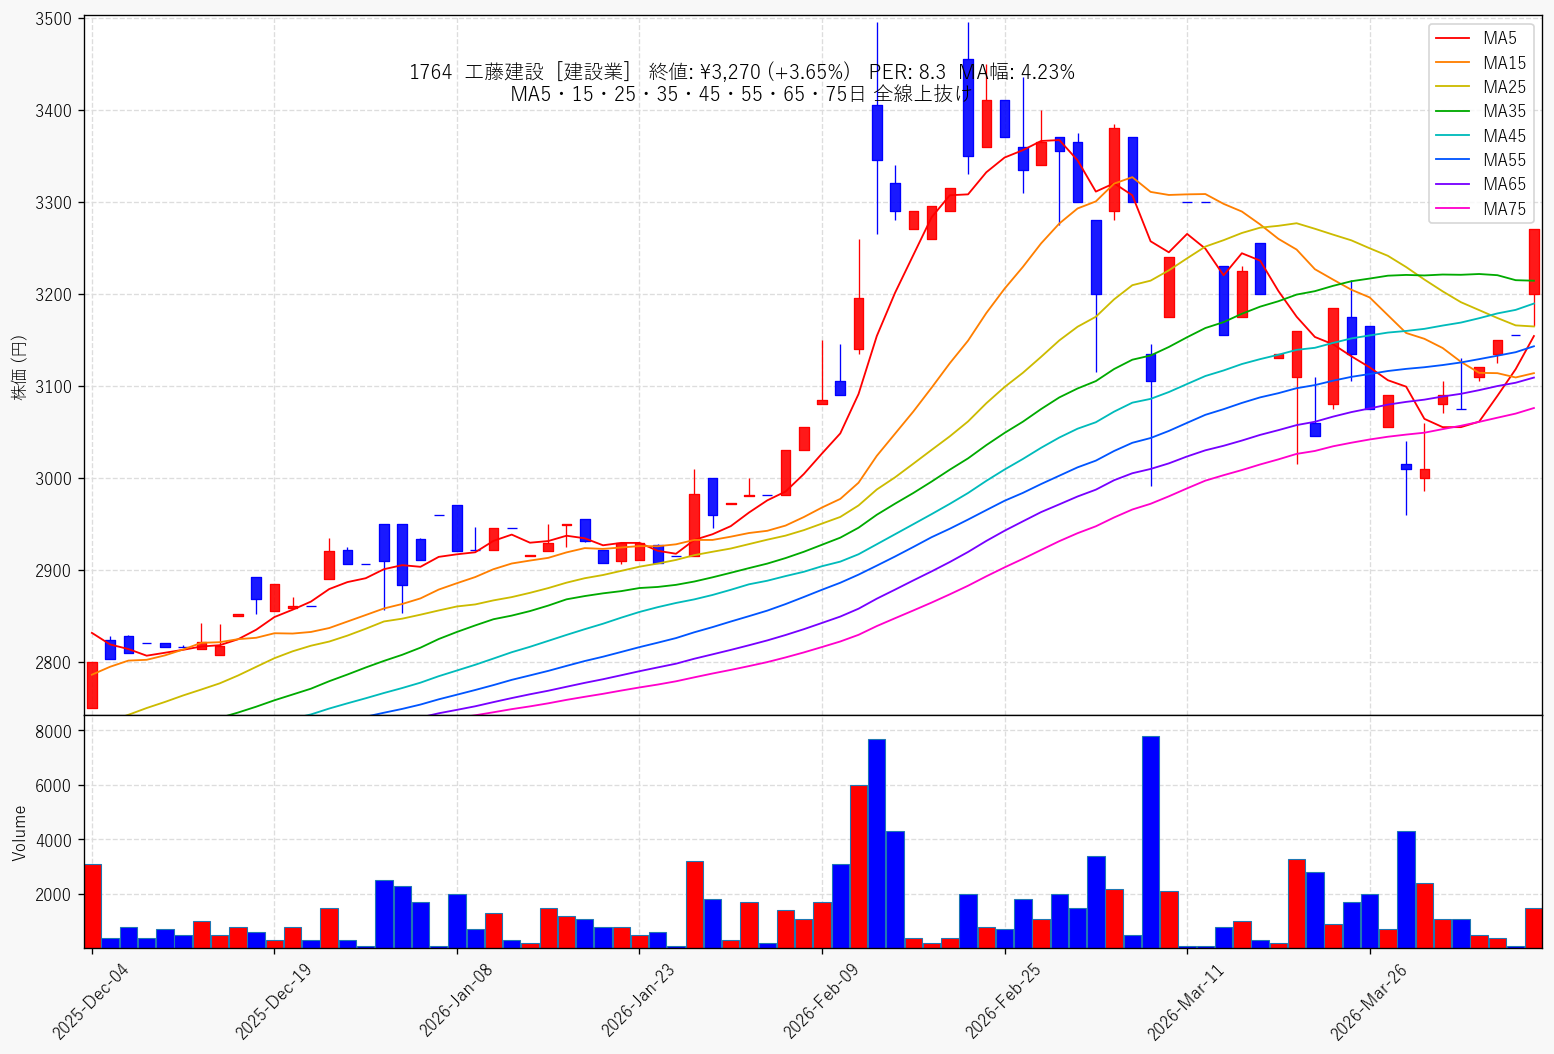The image size is (1554, 1054).
Task: Click the chart title with ticker 1764
Action: click(x=741, y=72)
